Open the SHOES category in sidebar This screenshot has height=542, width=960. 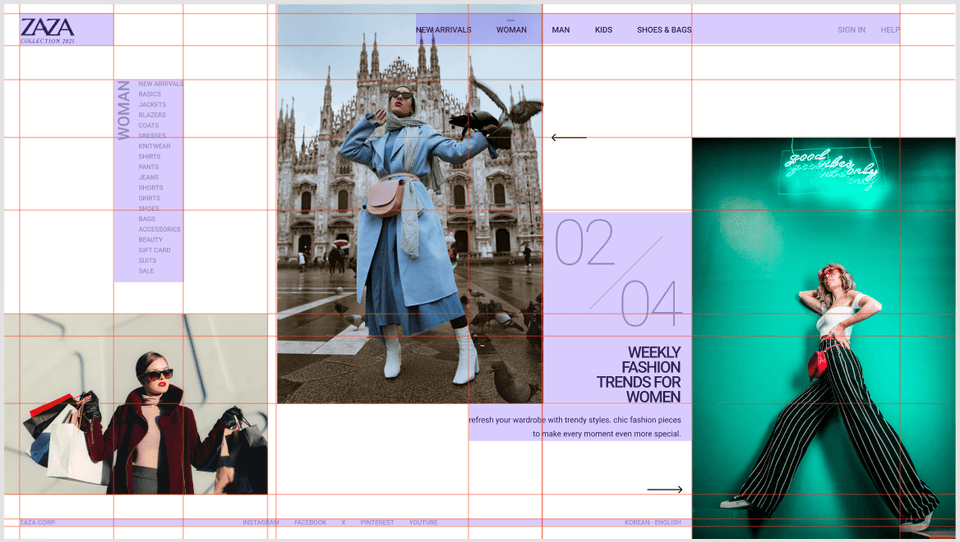(x=148, y=209)
